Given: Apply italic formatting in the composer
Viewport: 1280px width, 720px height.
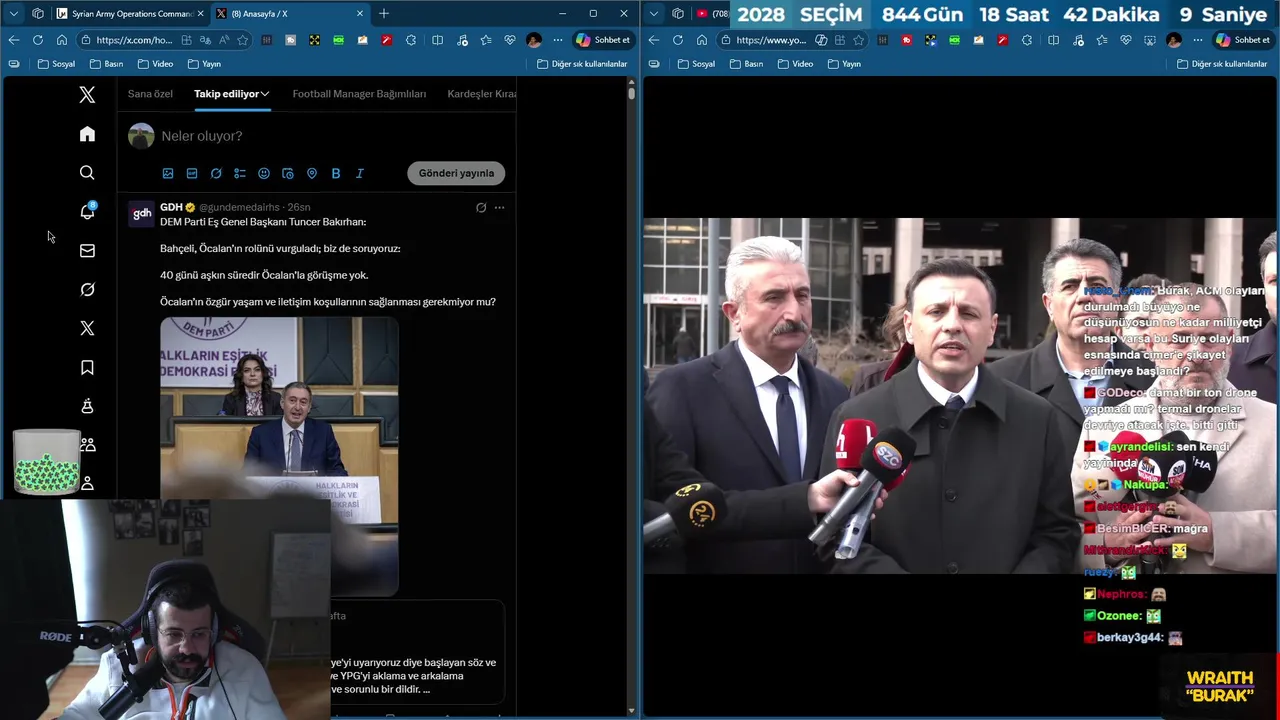Looking at the screenshot, I should [360, 173].
